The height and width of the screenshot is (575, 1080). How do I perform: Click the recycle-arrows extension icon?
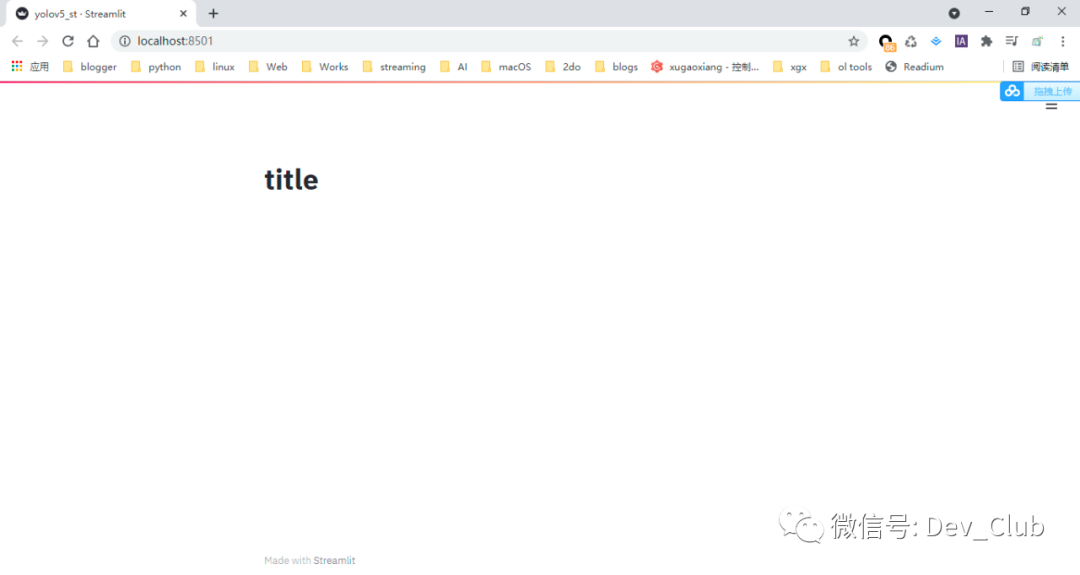[911, 41]
